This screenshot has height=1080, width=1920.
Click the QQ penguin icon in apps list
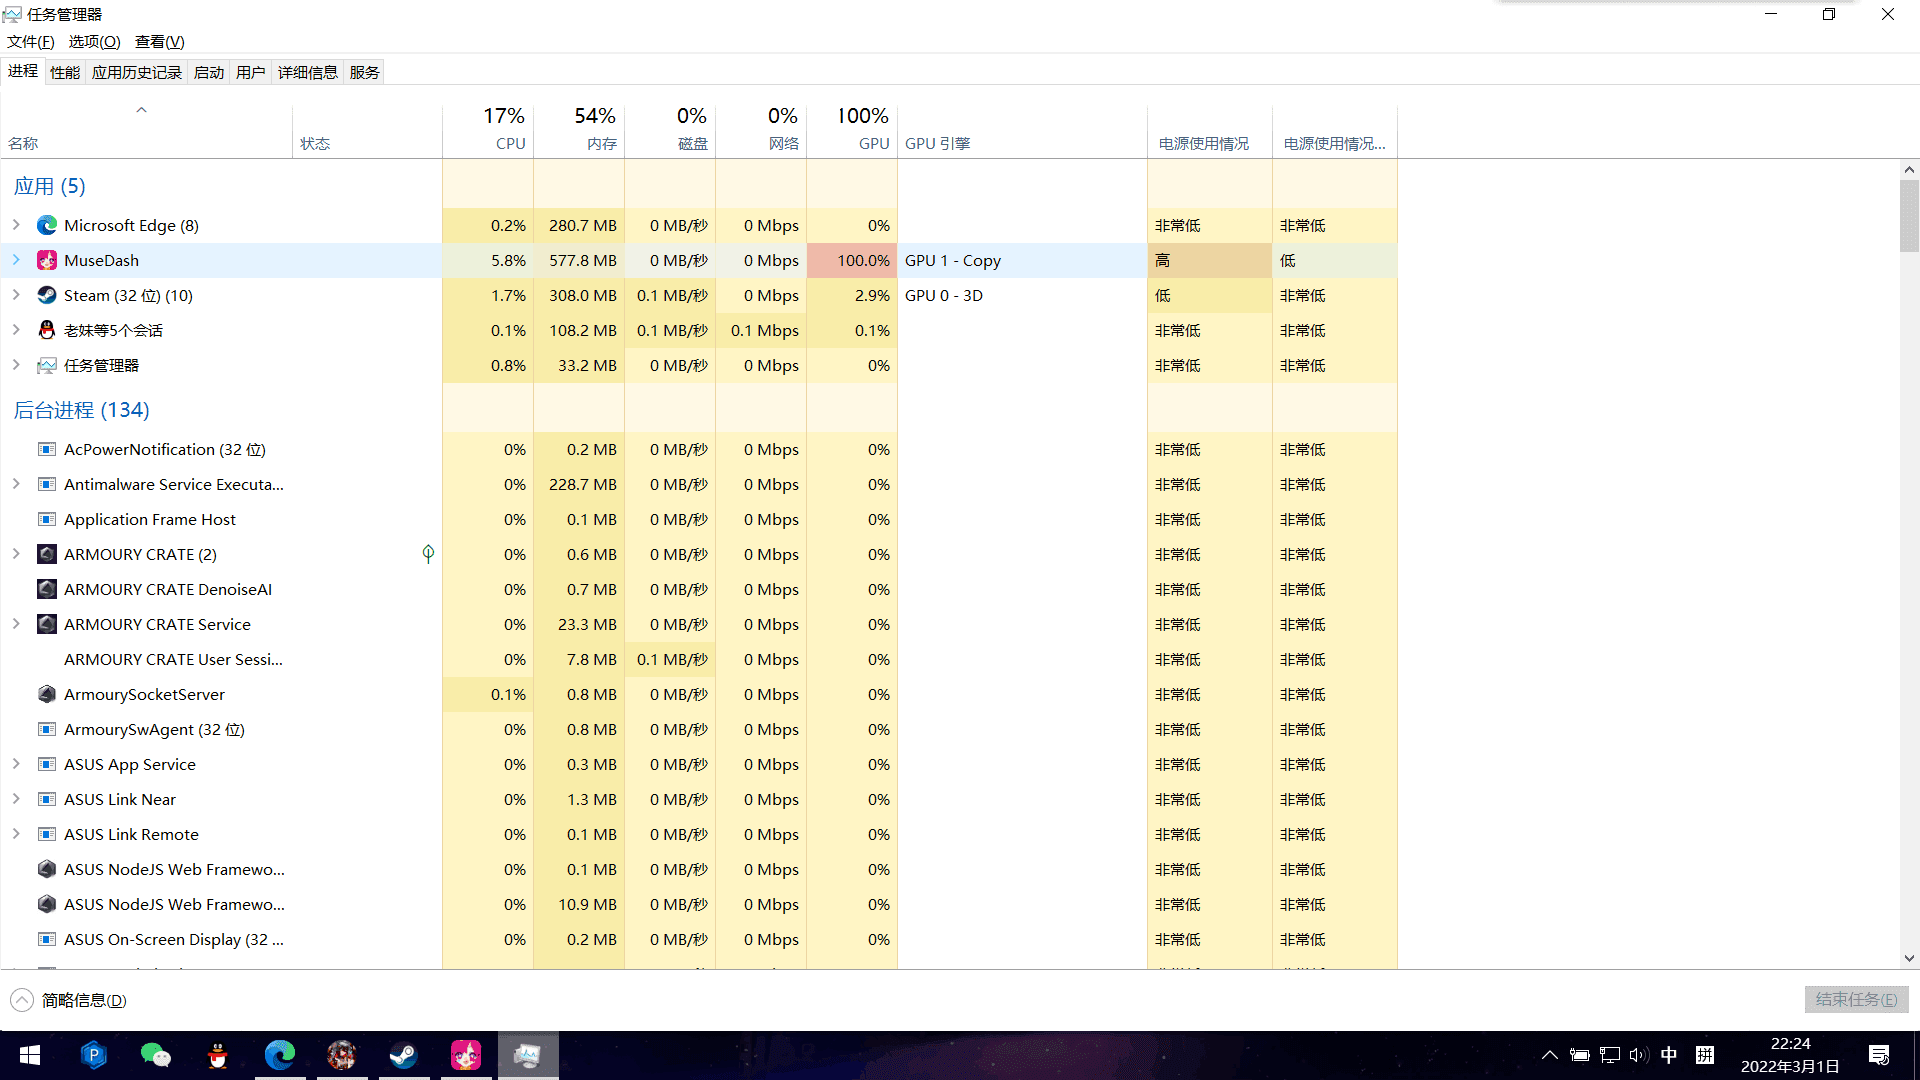pyautogui.click(x=47, y=330)
